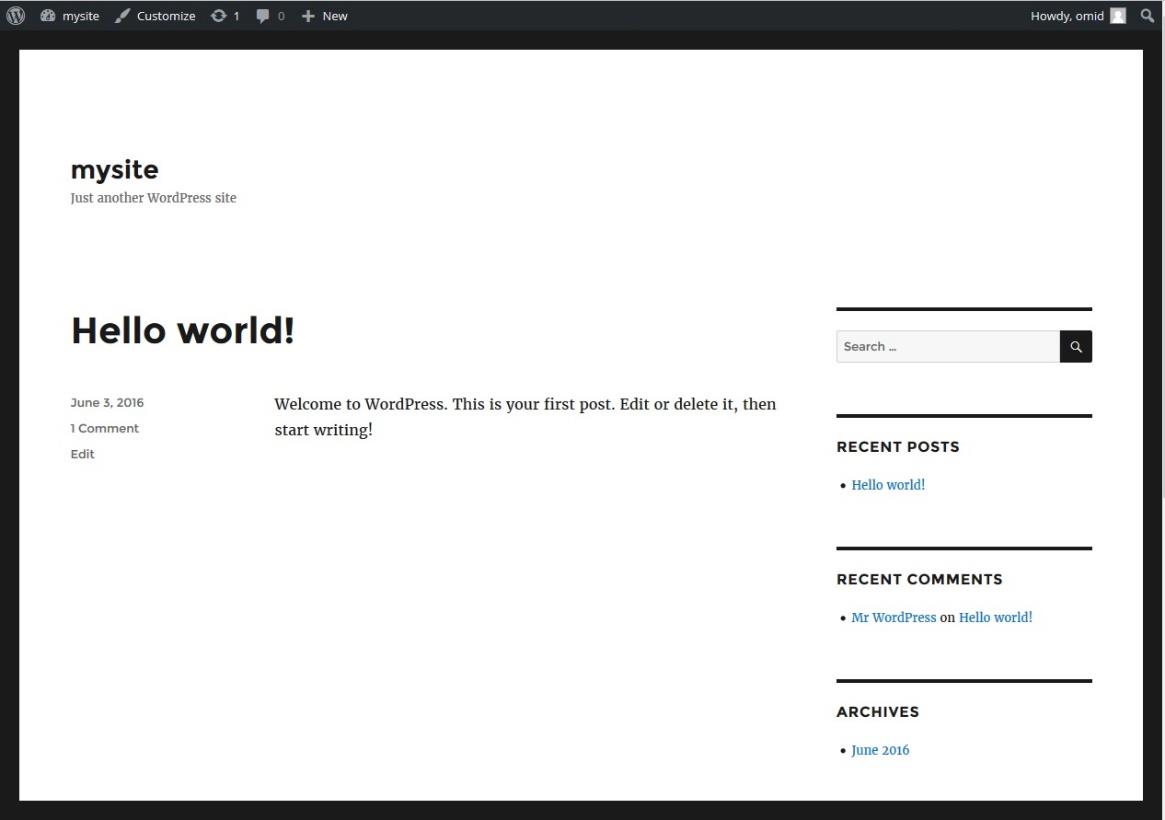Click the Edit link under post meta
This screenshot has height=820, width=1165.
82,454
